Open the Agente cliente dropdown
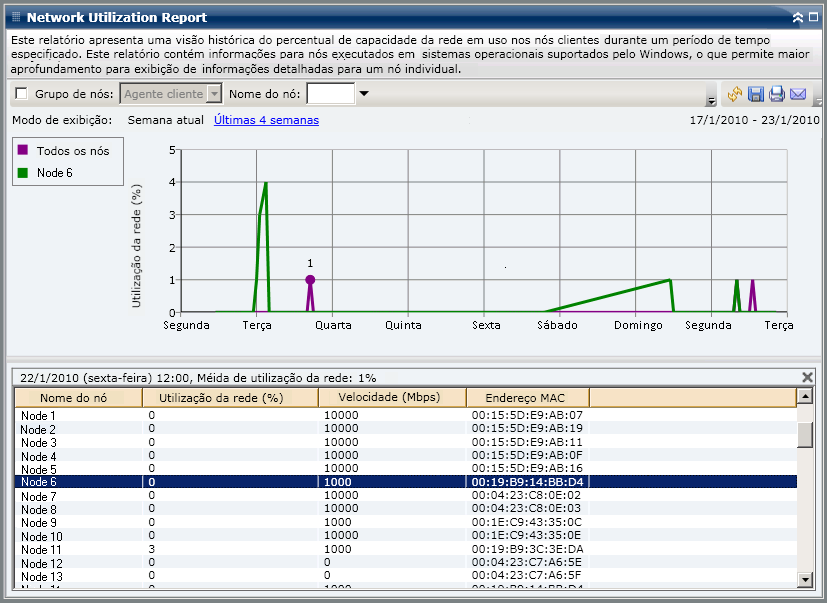The image size is (827, 603). [x=213, y=94]
